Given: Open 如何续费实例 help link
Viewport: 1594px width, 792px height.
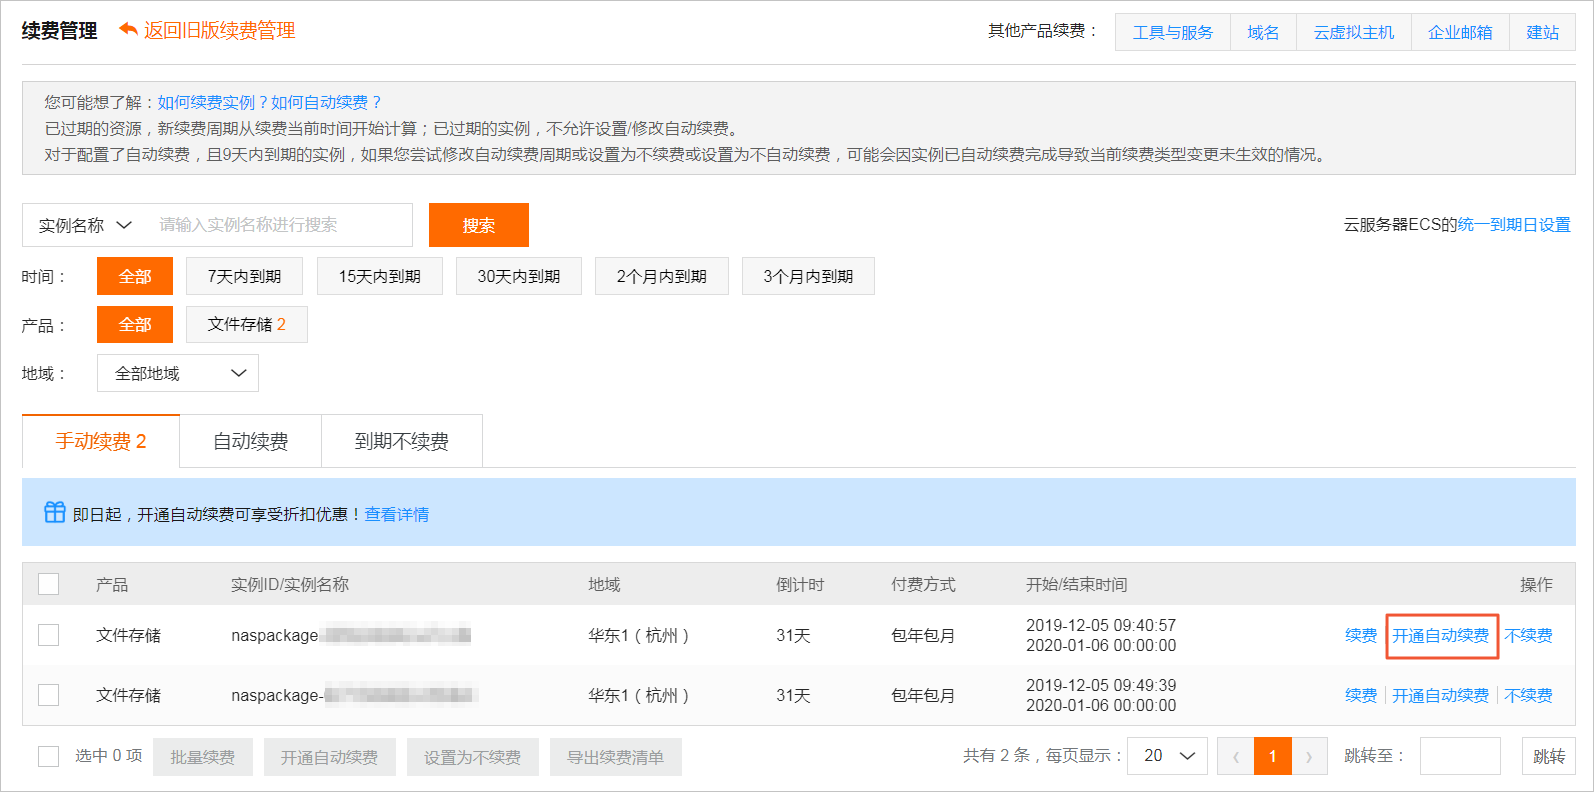Looking at the screenshot, I should (x=213, y=102).
